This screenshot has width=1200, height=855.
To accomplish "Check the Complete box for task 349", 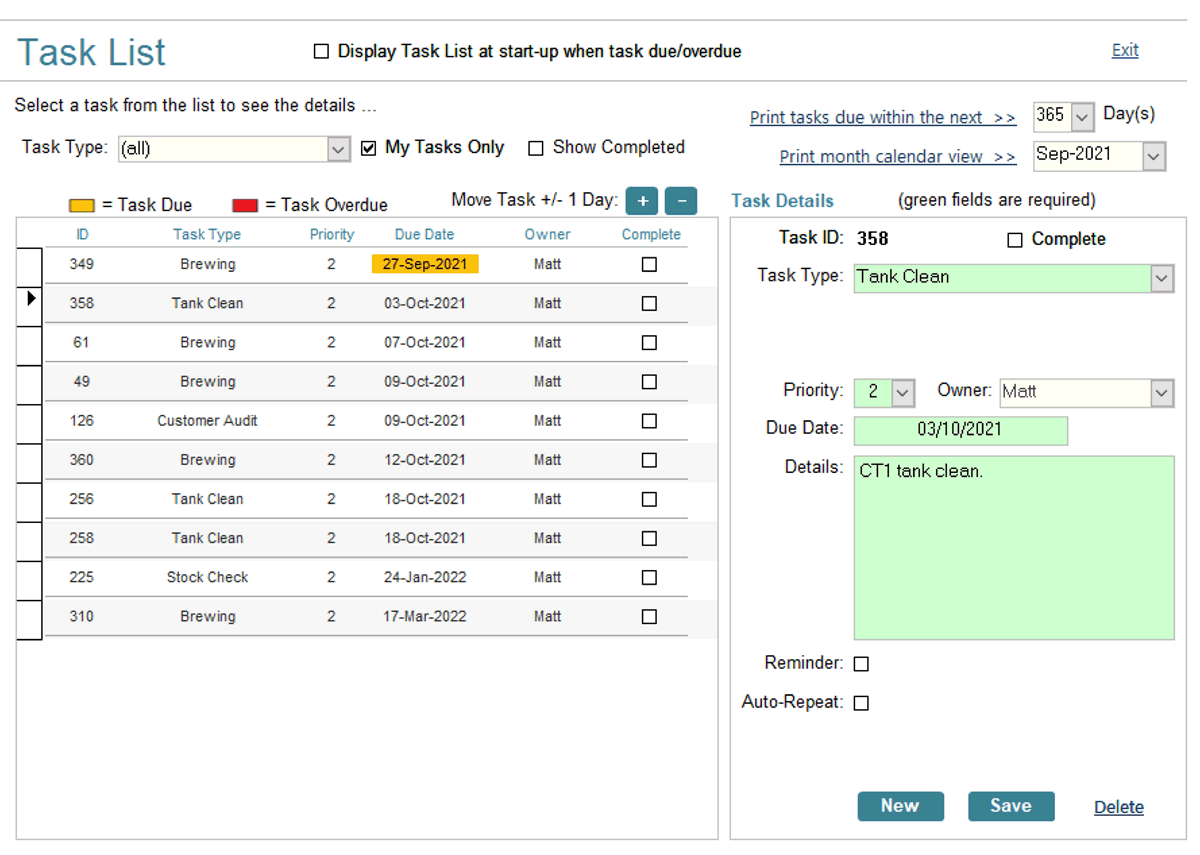I will pos(649,264).
